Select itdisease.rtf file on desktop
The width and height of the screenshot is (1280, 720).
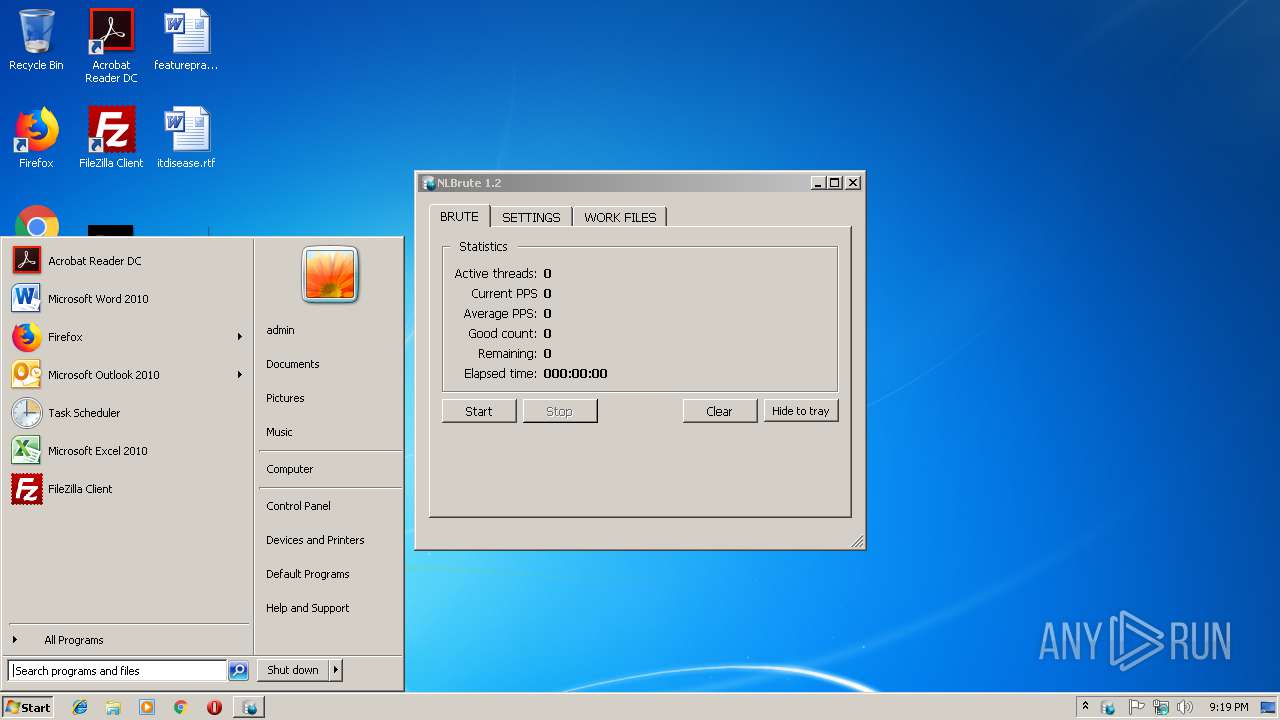pos(186,137)
